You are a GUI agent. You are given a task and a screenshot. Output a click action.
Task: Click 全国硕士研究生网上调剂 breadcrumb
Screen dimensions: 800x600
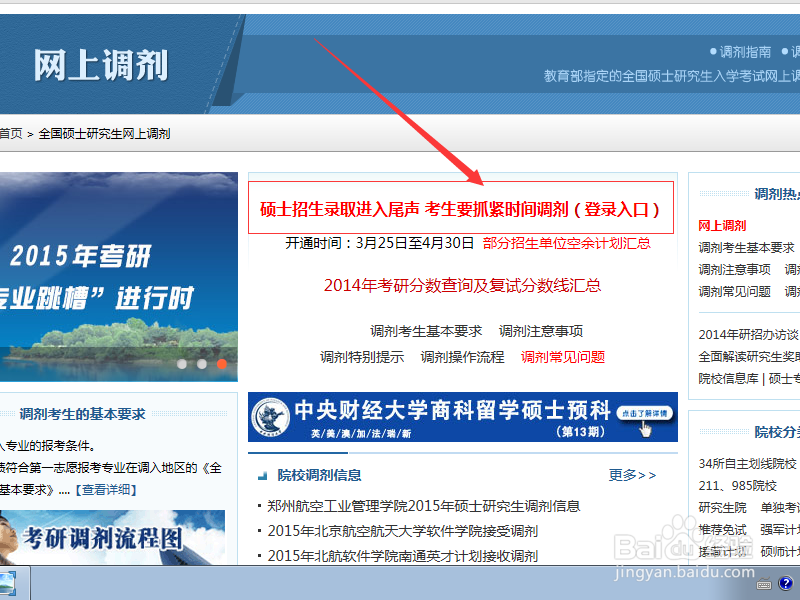104,134
